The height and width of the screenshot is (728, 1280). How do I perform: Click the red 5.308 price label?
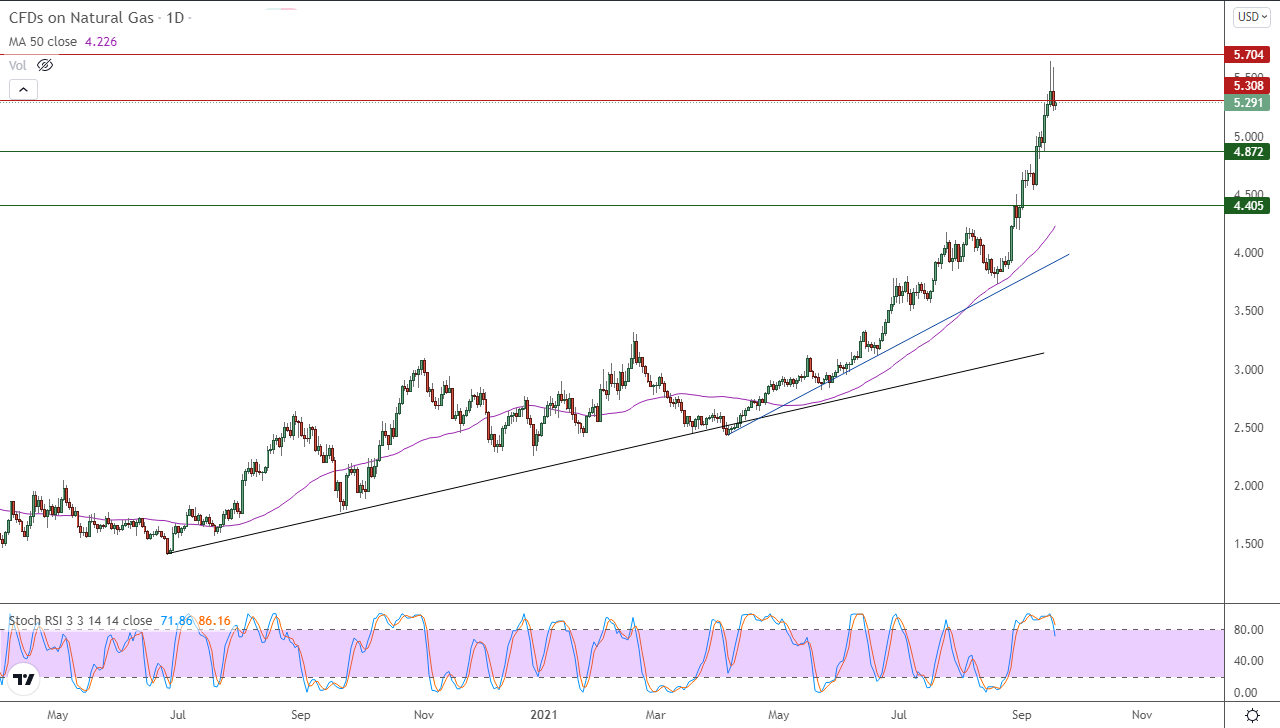(1247, 86)
